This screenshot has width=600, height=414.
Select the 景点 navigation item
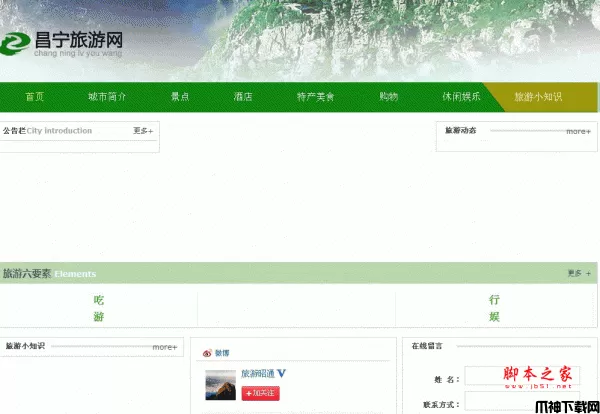(180, 97)
